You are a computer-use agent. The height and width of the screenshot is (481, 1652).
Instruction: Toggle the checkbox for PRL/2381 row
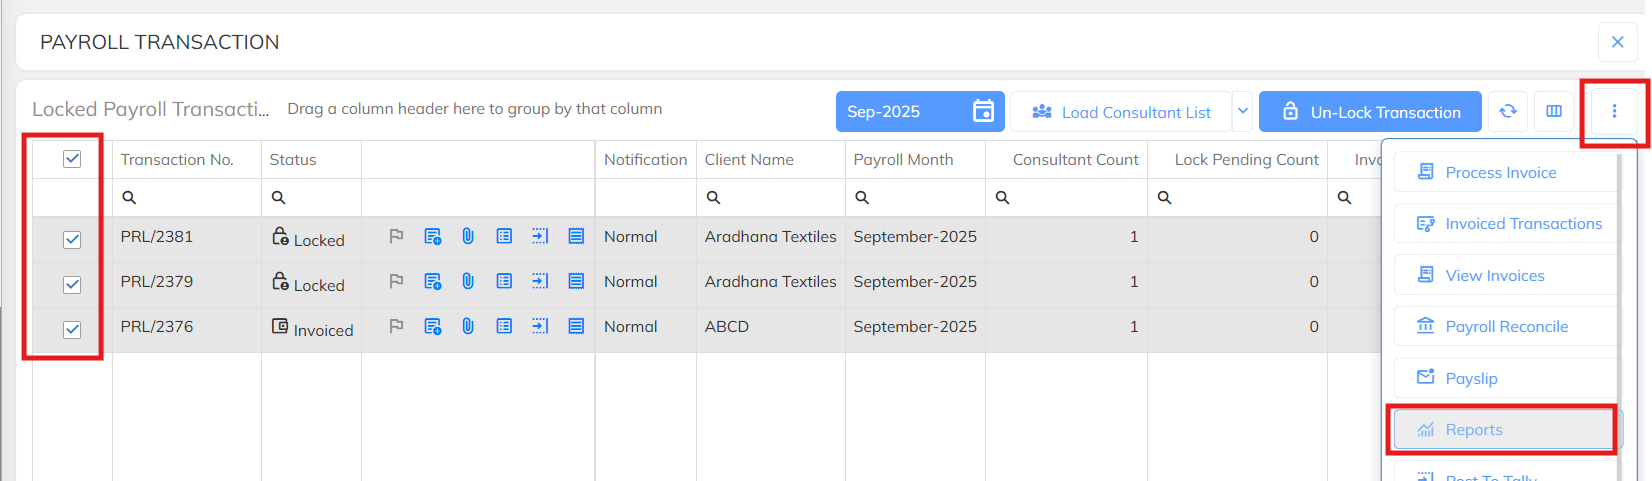click(x=72, y=239)
